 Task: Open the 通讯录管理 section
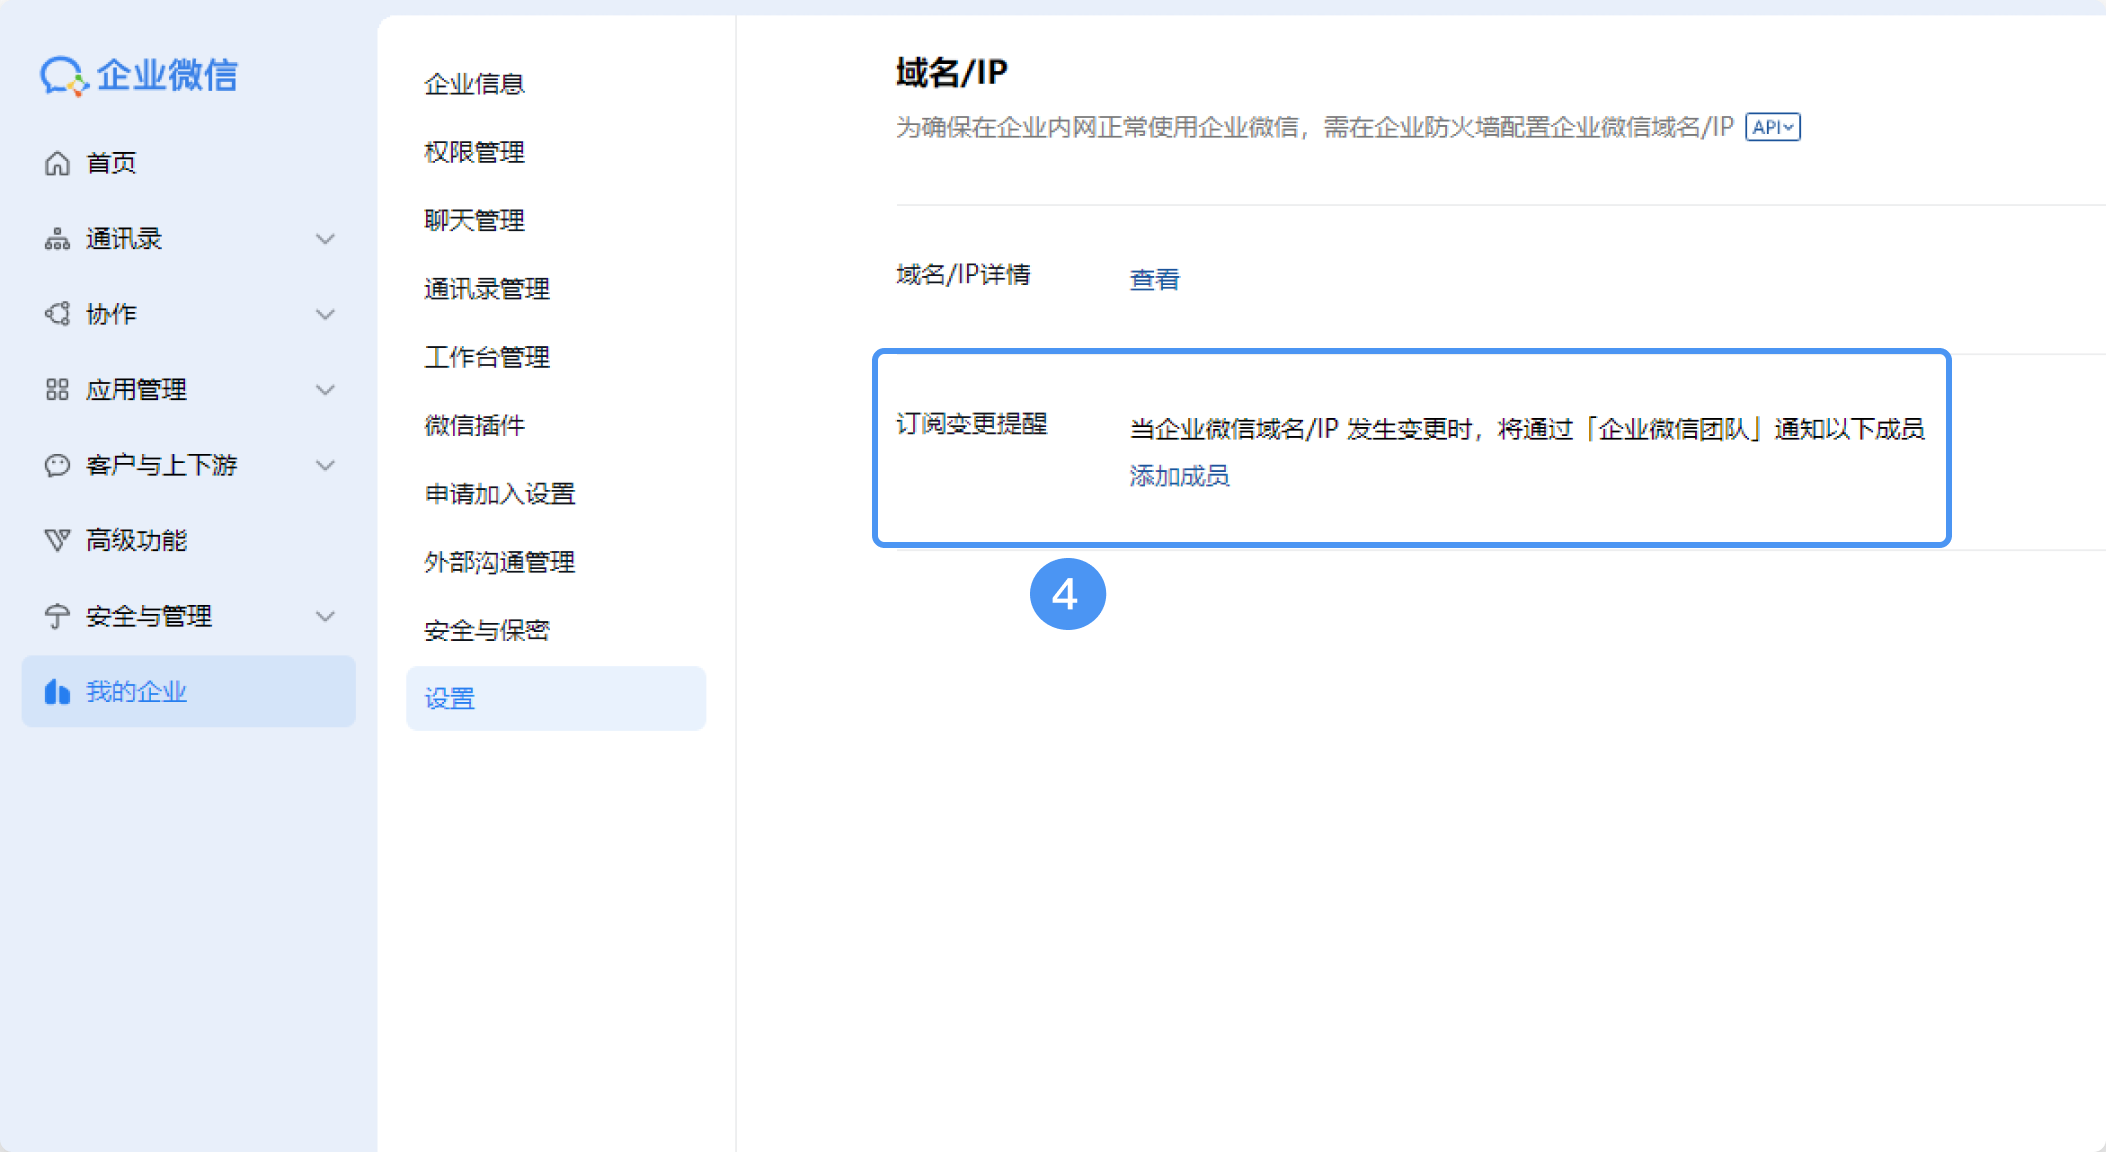coord(487,289)
